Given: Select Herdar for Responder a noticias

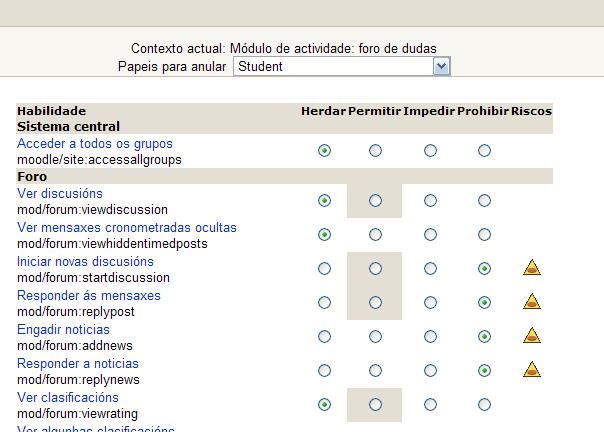Looking at the screenshot, I should [x=324, y=371].
